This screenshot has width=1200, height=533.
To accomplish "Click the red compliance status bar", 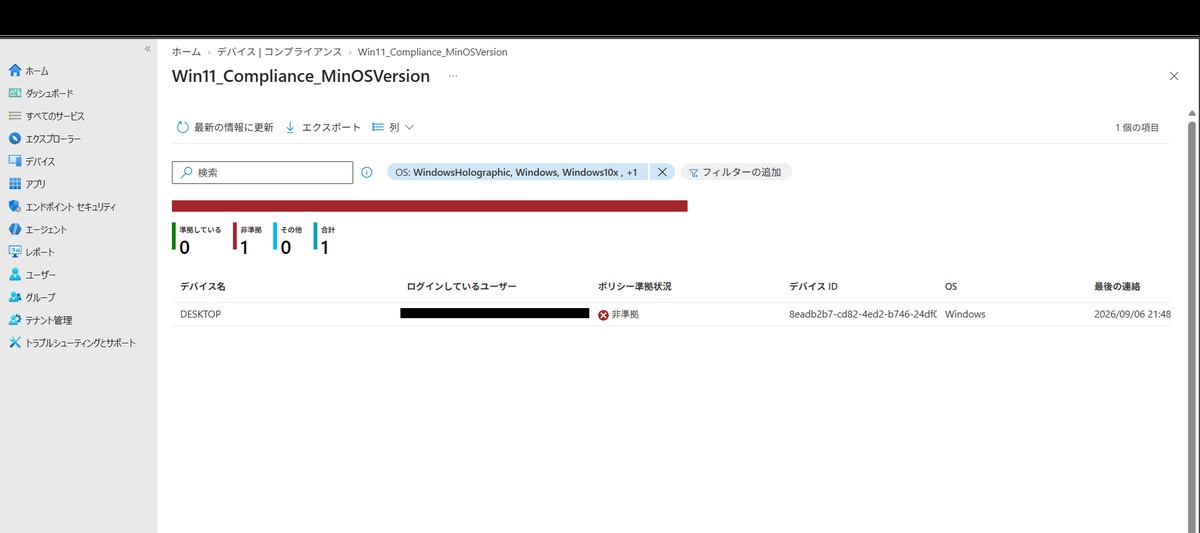I will click(x=430, y=206).
